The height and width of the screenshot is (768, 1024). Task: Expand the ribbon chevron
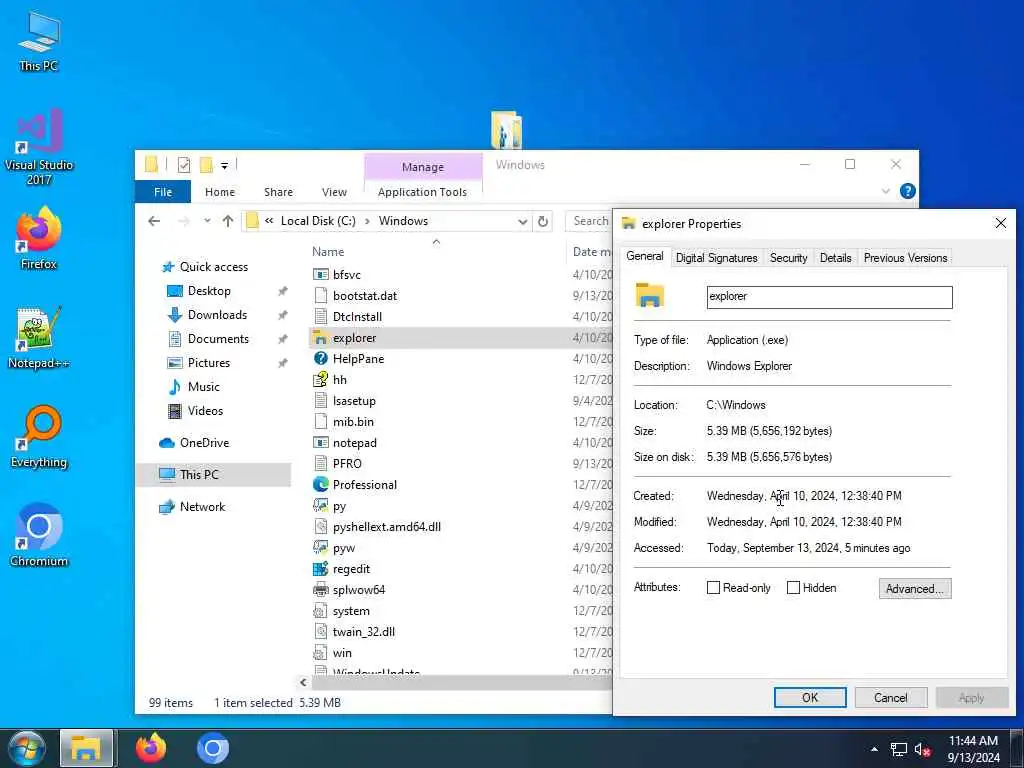[x=886, y=191]
